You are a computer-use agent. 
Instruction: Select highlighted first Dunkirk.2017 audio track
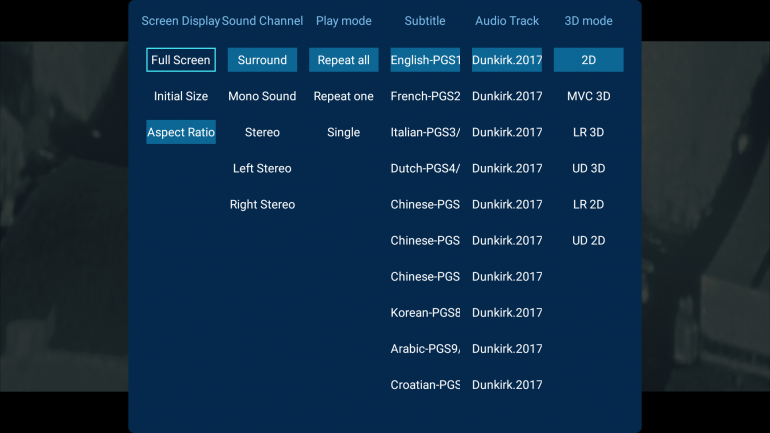(x=507, y=60)
